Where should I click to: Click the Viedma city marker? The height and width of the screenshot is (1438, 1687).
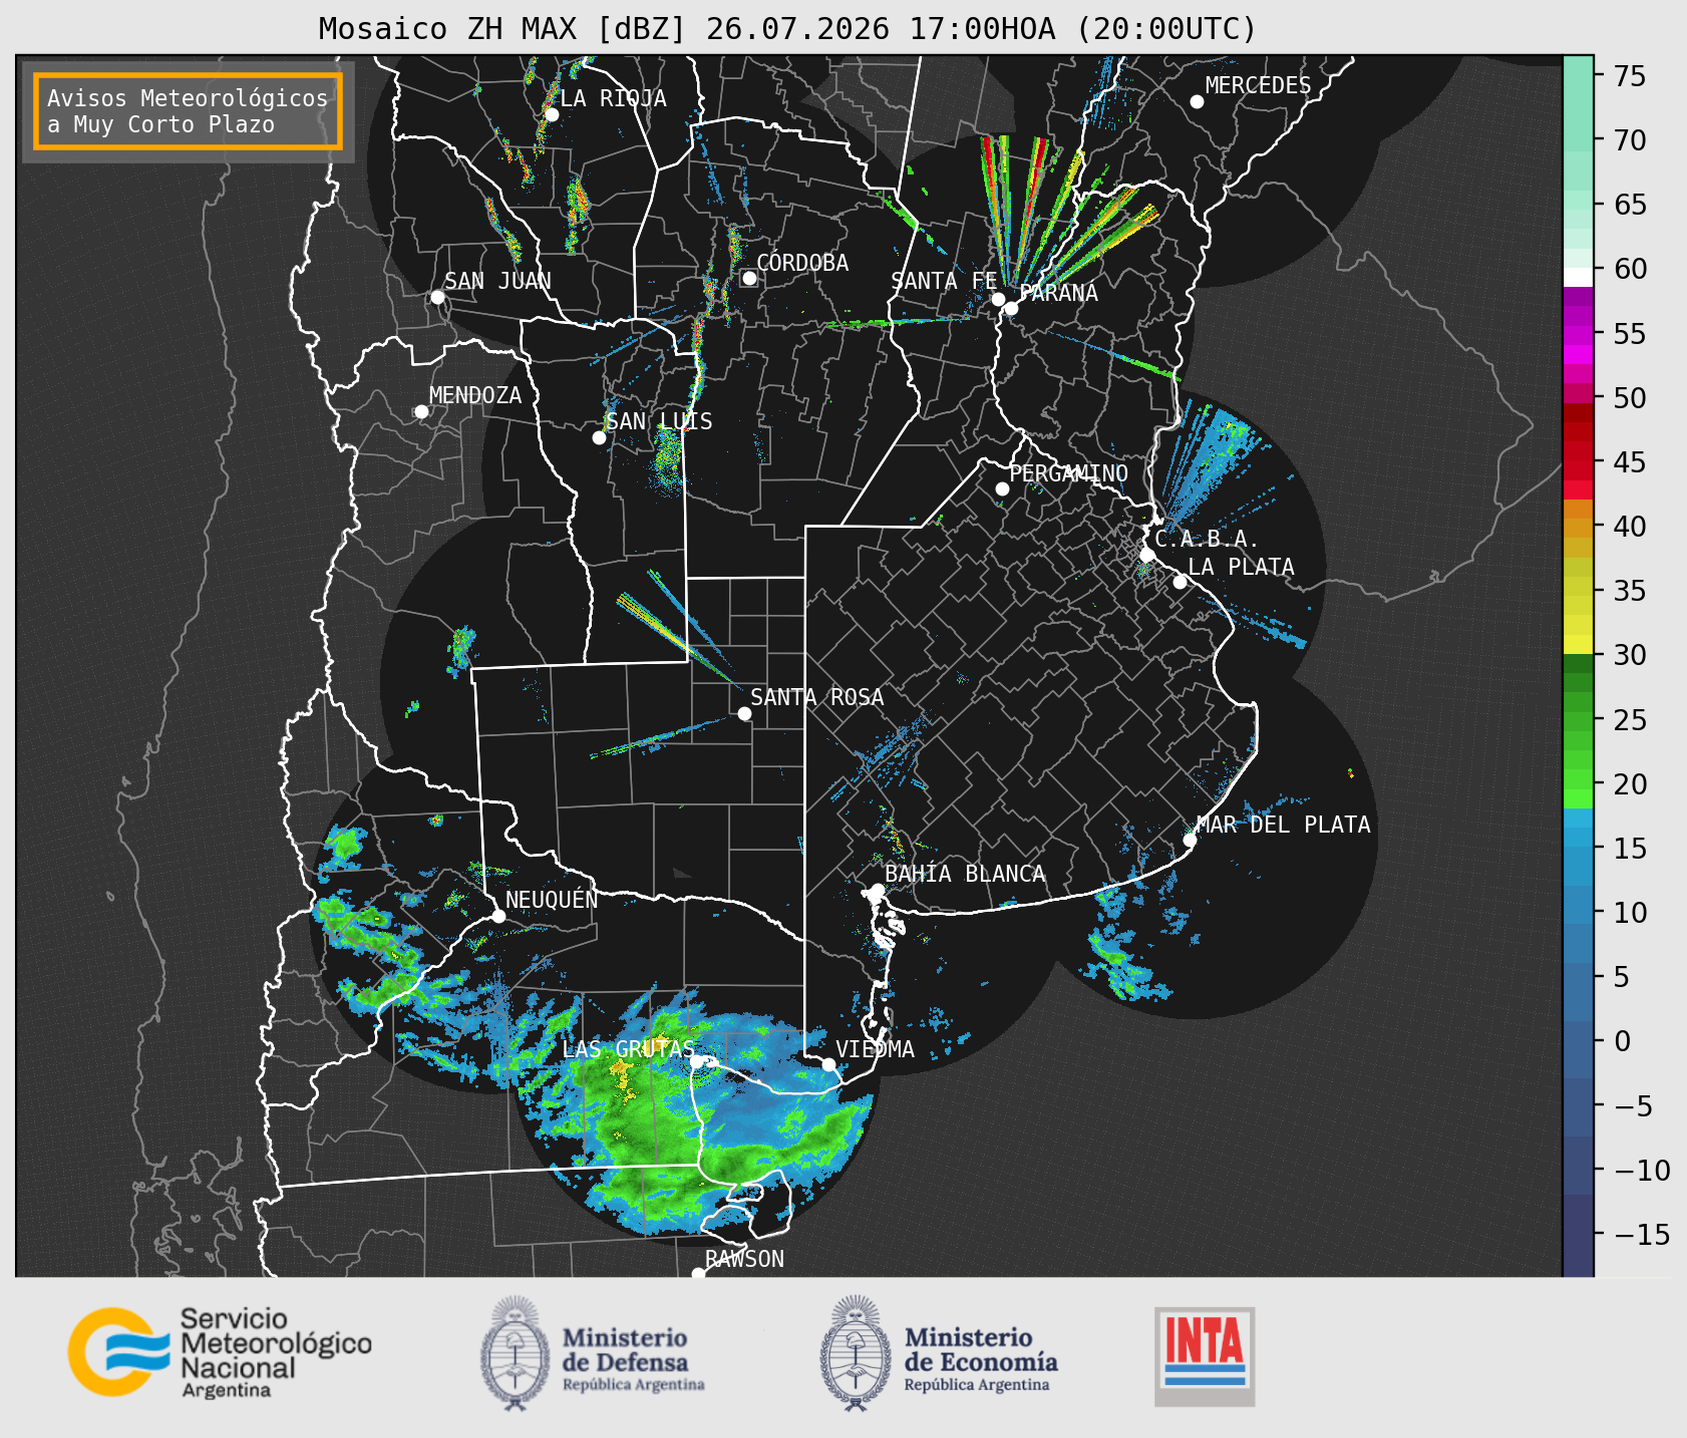tap(828, 1064)
